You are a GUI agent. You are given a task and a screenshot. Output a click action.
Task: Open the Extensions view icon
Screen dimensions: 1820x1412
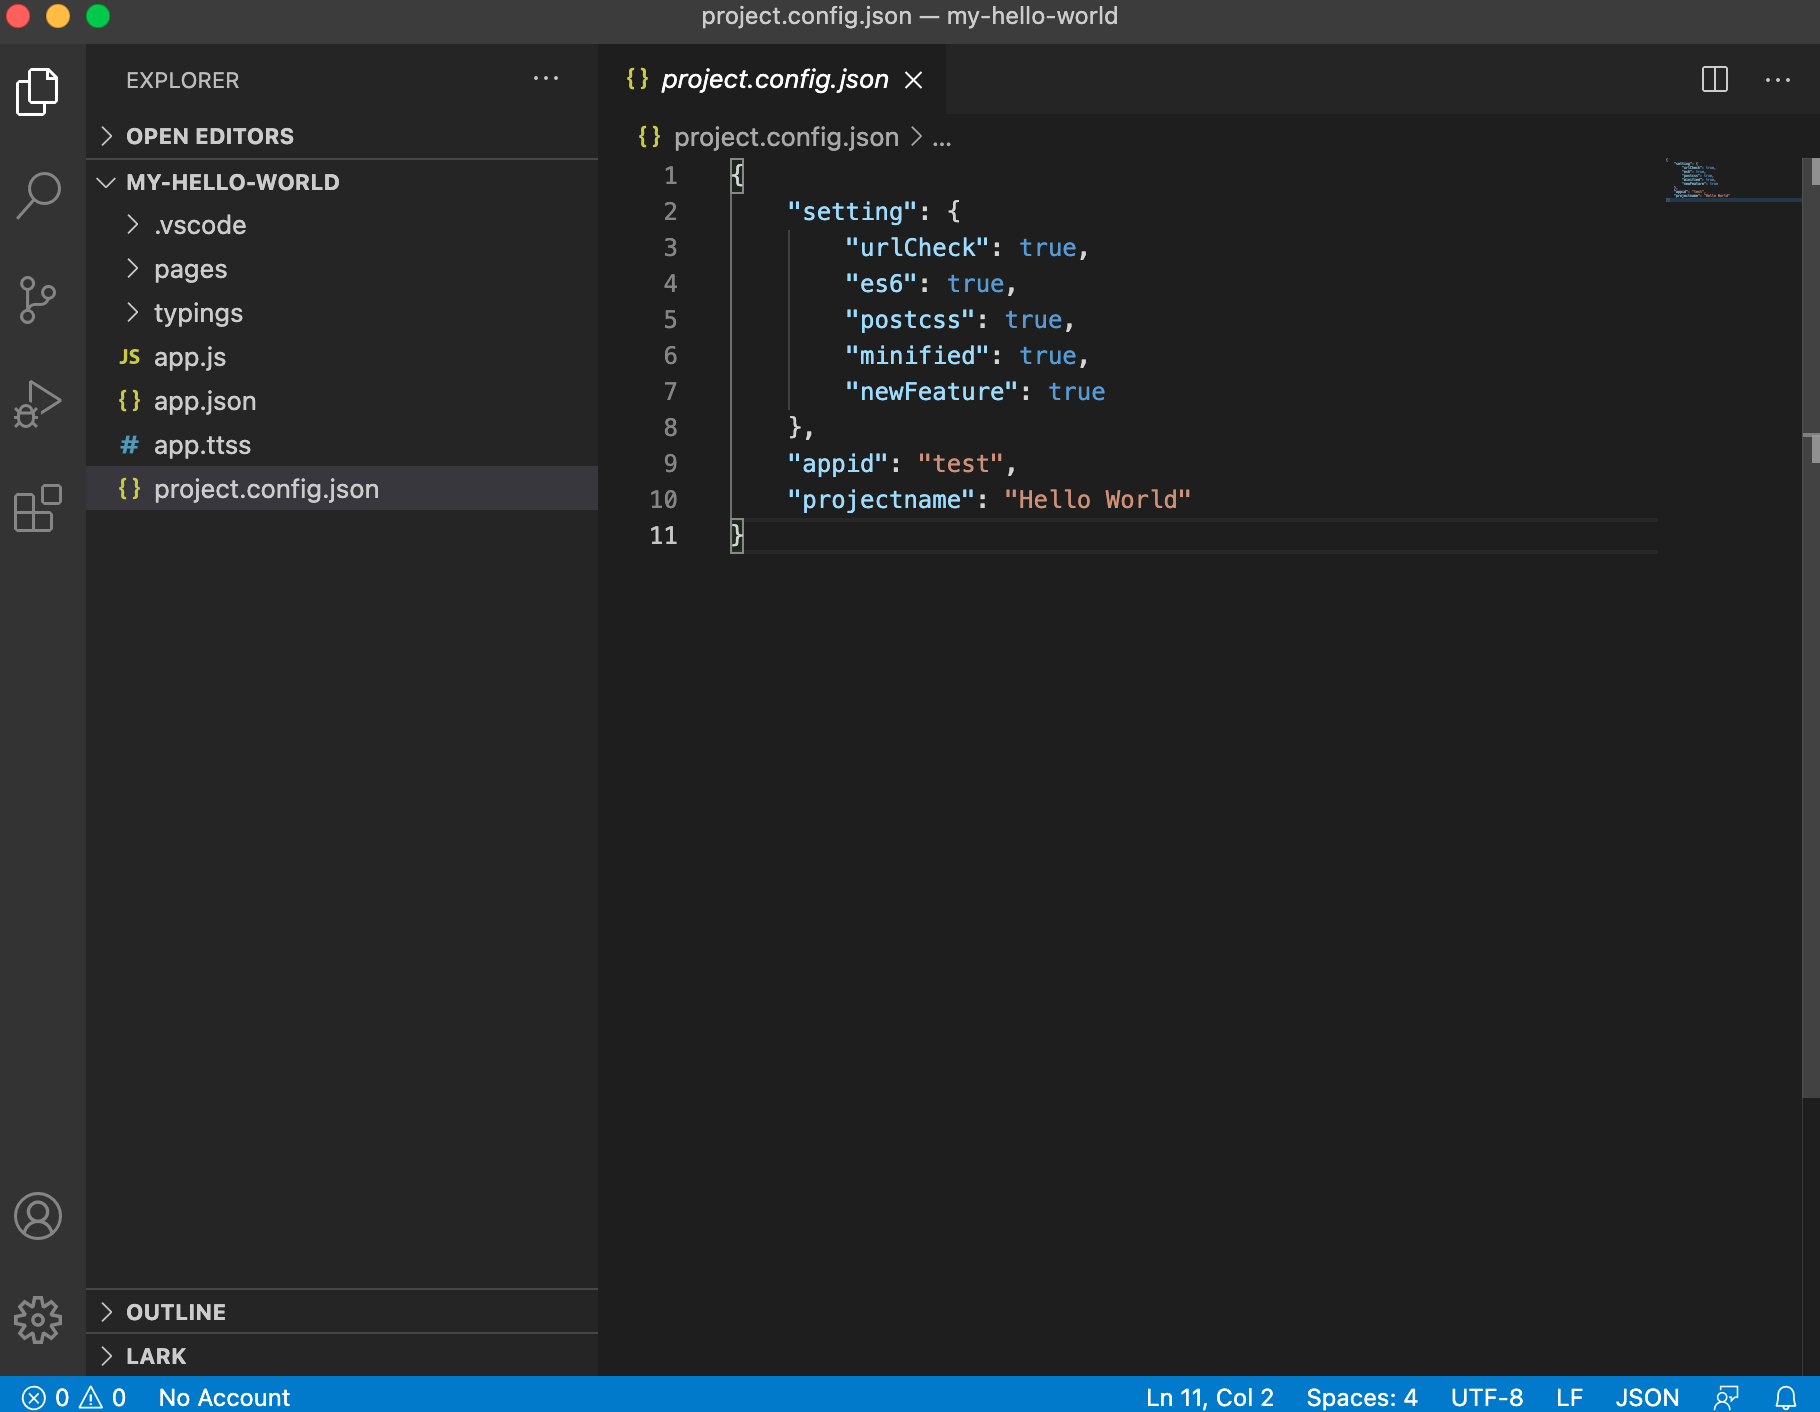click(38, 508)
